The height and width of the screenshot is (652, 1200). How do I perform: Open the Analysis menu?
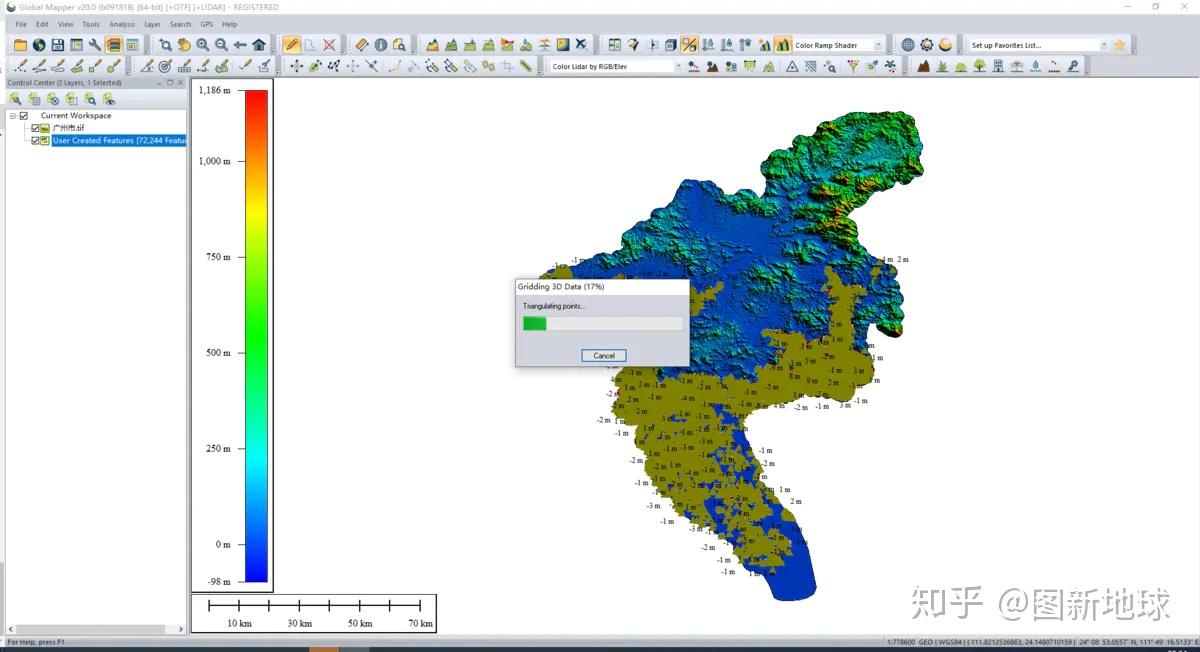[x=122, y=24]
